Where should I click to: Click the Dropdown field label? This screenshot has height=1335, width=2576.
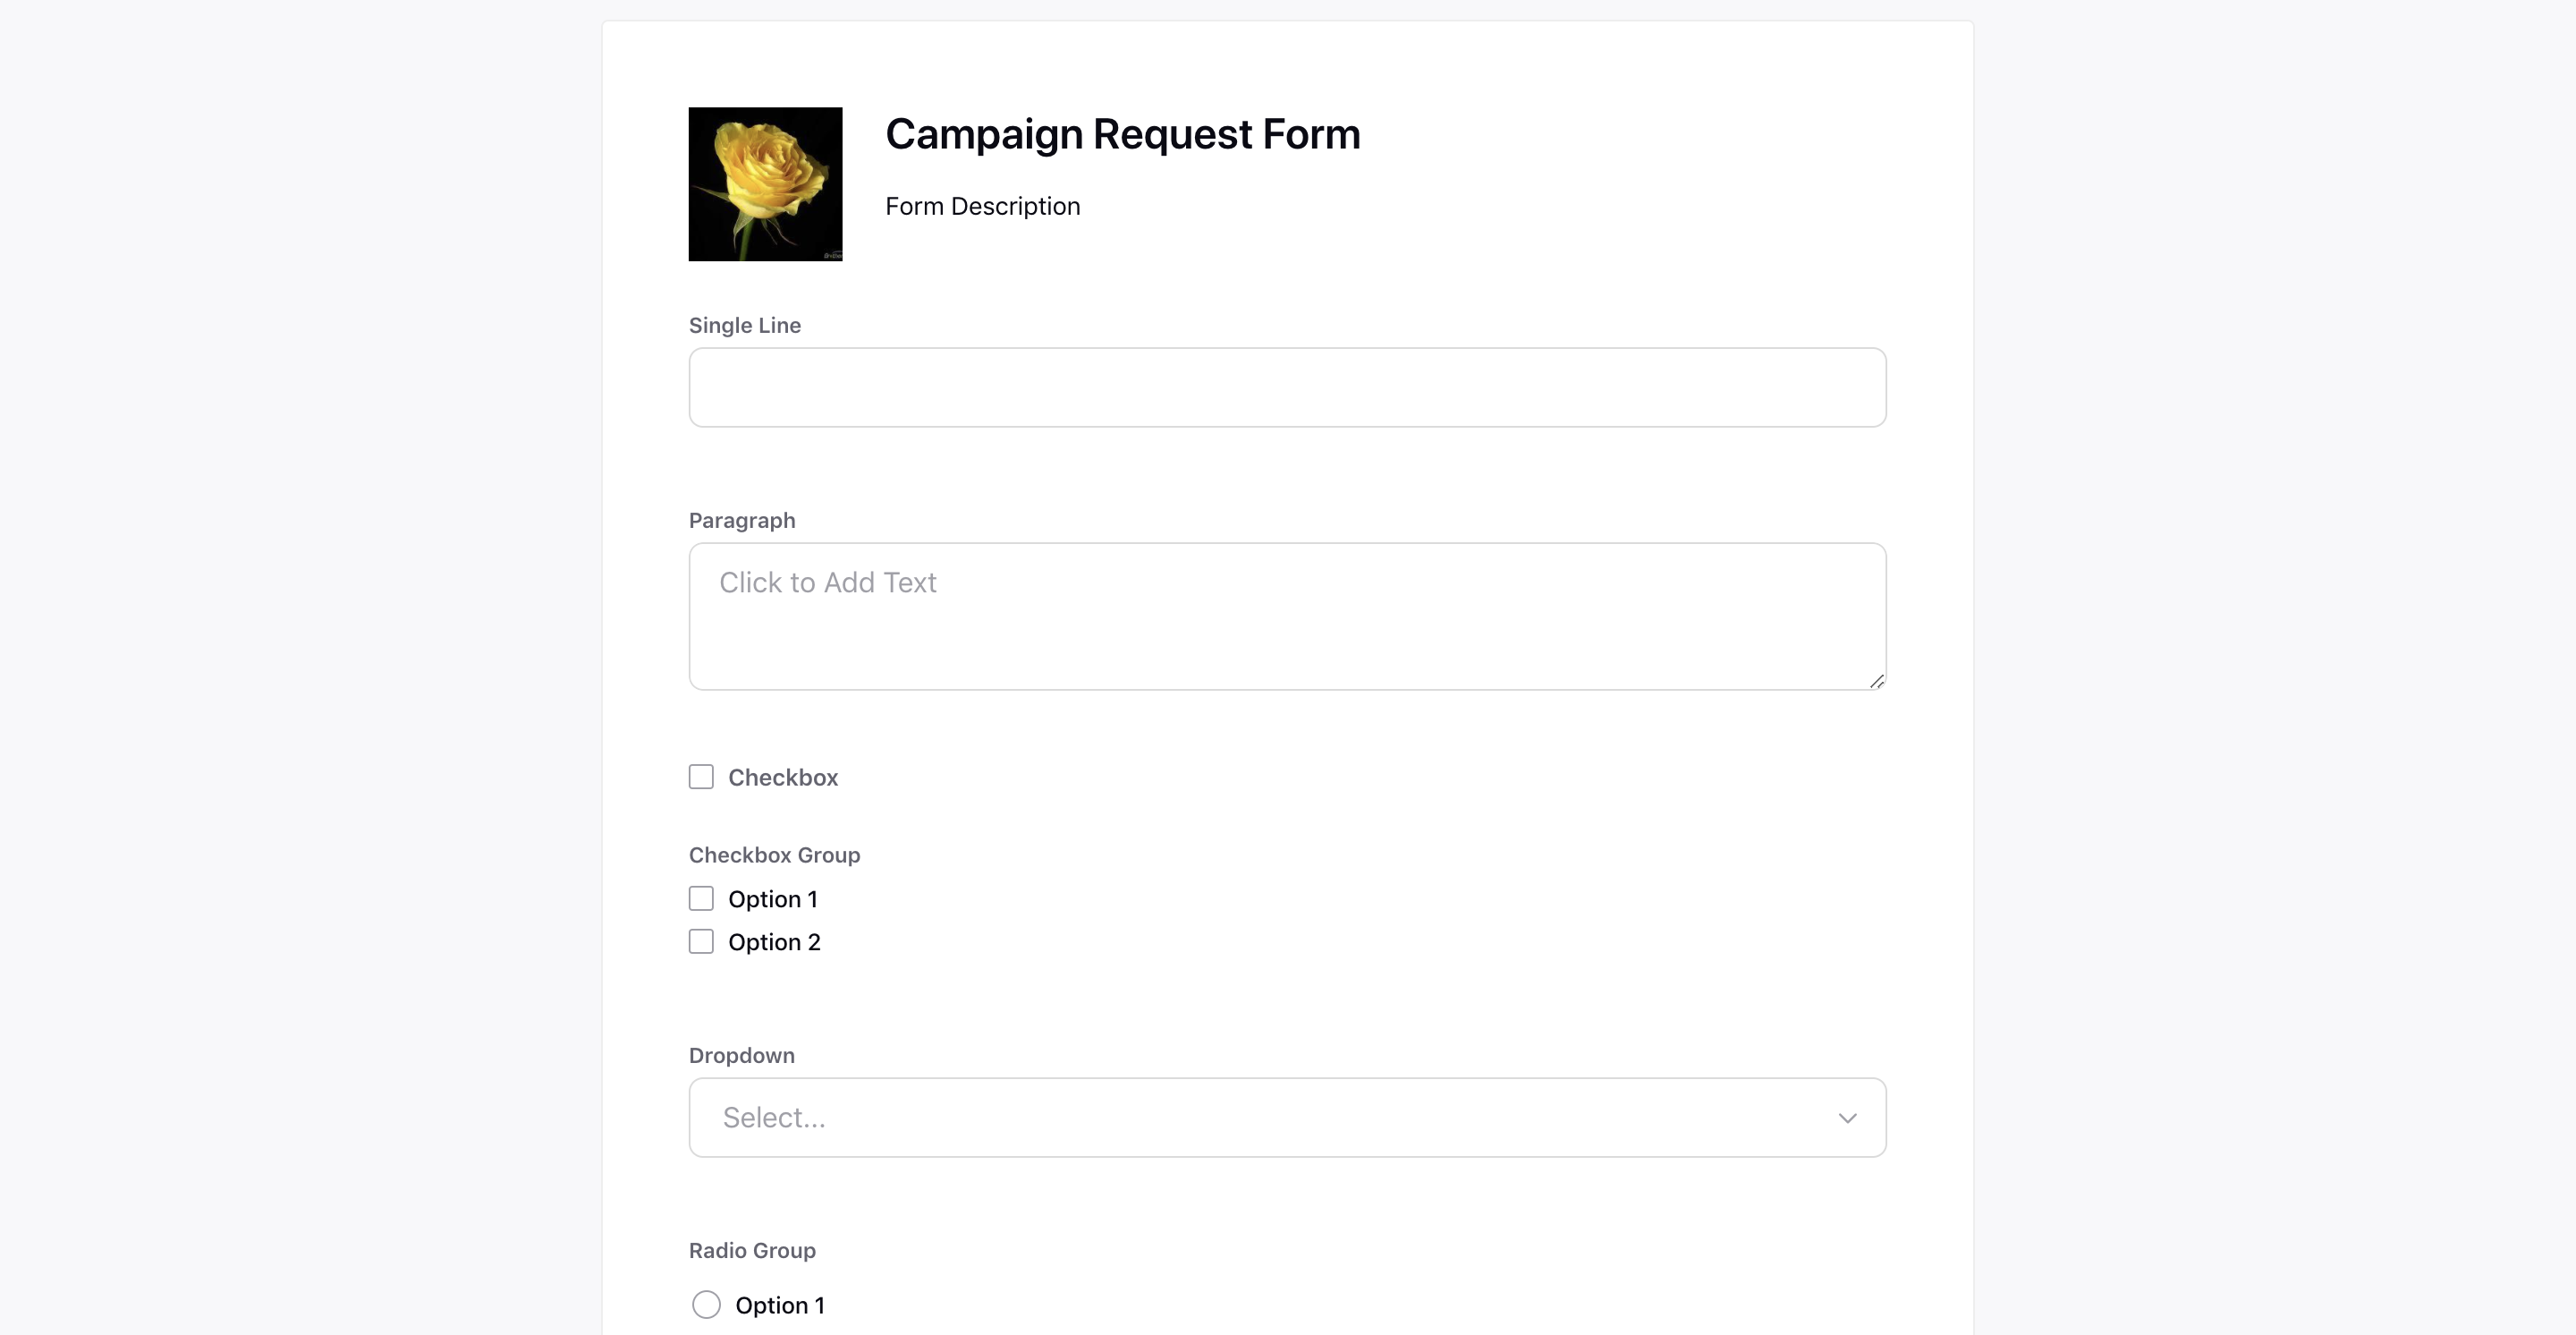pyautogui.click(x=741, y=1054)
